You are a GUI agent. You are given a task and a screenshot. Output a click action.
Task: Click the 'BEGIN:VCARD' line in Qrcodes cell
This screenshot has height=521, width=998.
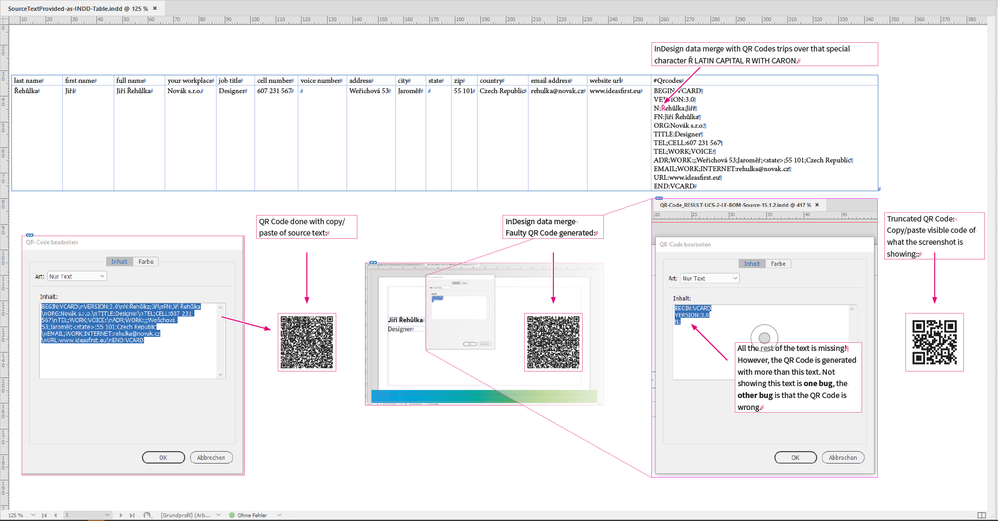point(677,91)
